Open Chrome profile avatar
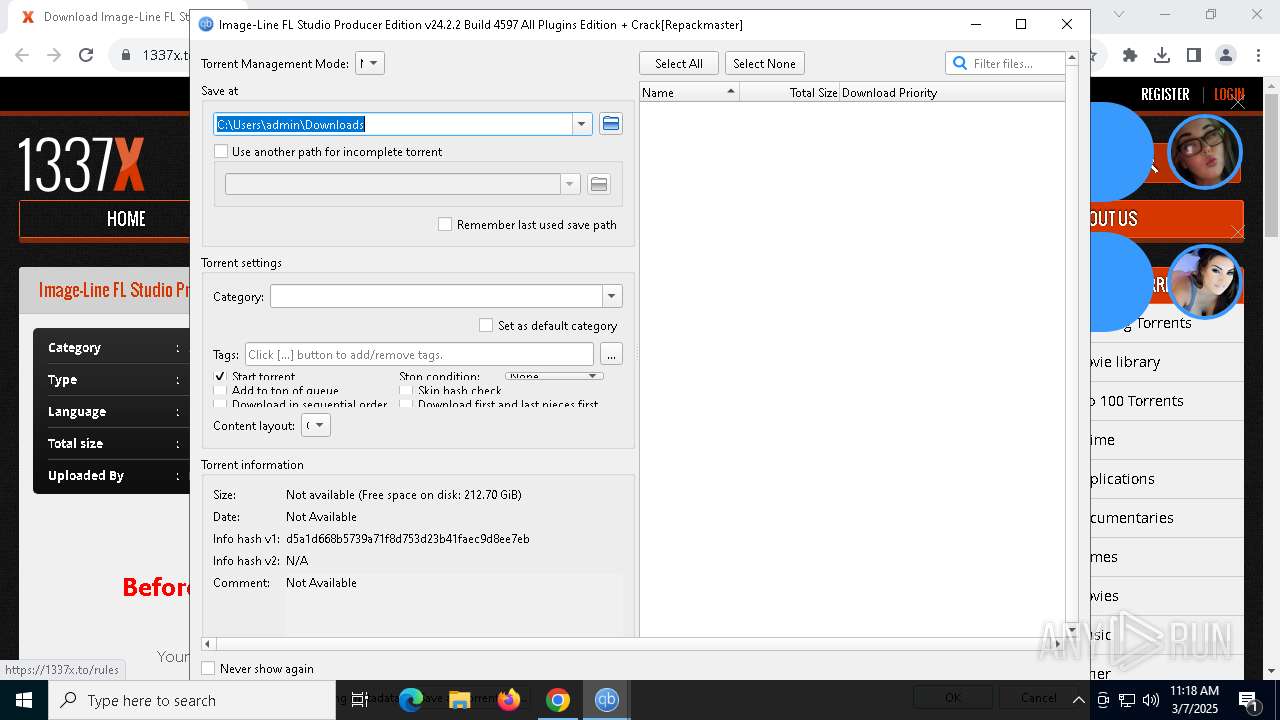The image size is (1280, 720). coord(1226,55)
